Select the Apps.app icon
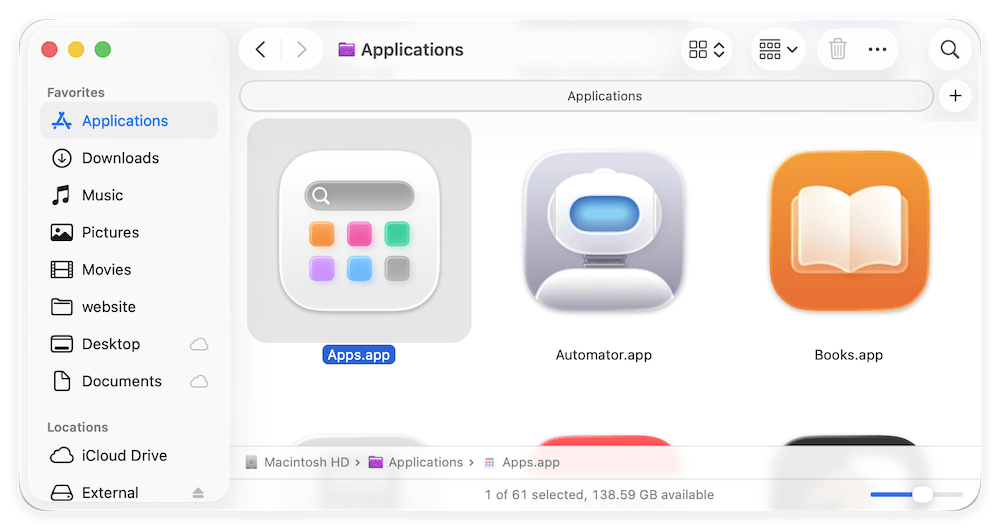1000x530 pixels. pyautogui.click(x=359, y=231)
